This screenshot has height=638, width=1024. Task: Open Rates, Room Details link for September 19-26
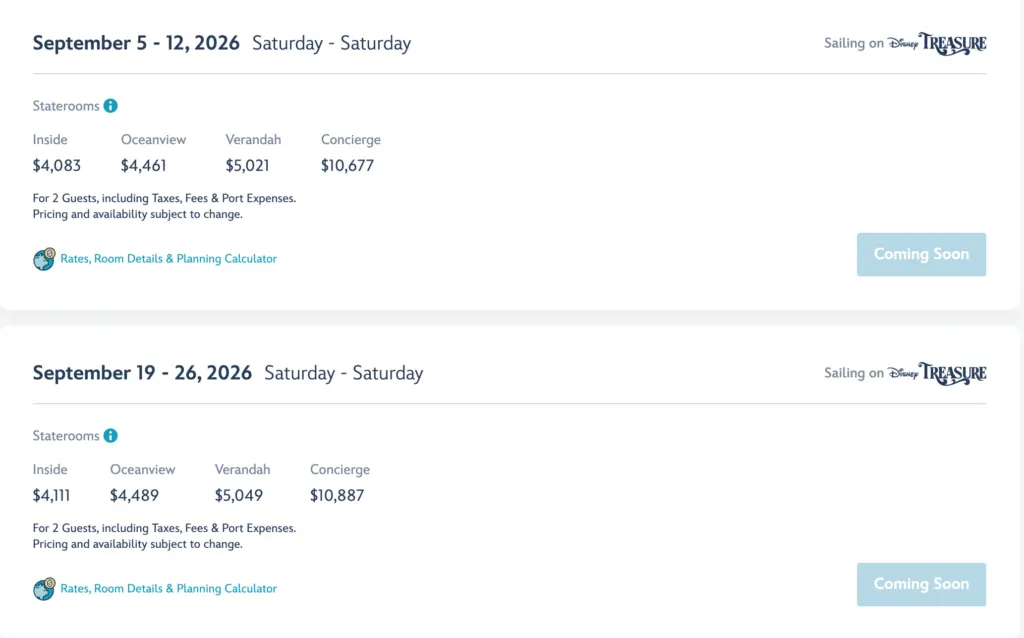[168, 589]
